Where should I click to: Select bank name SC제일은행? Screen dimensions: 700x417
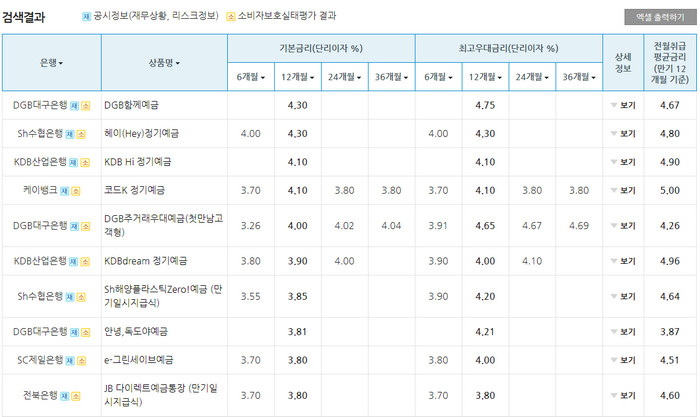40,360
